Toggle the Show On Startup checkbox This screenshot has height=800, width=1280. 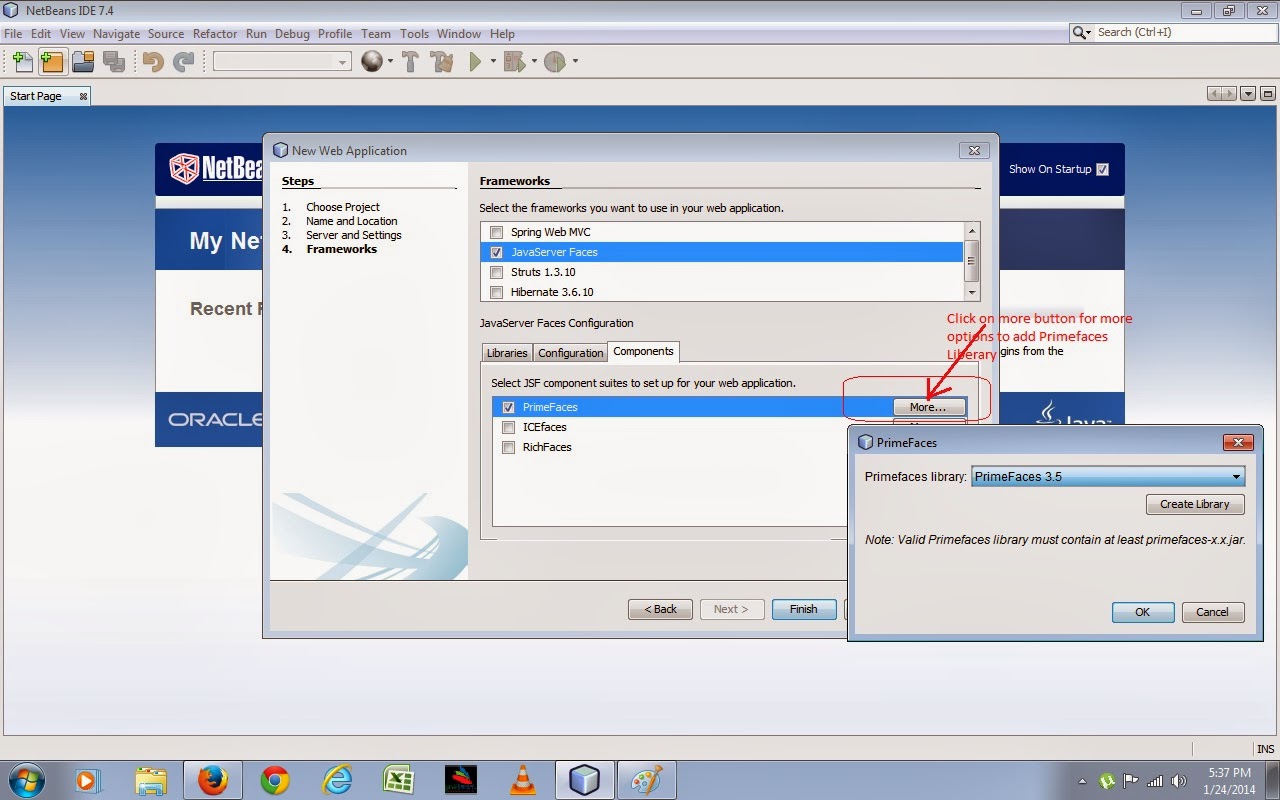(x=1102, y=169)
